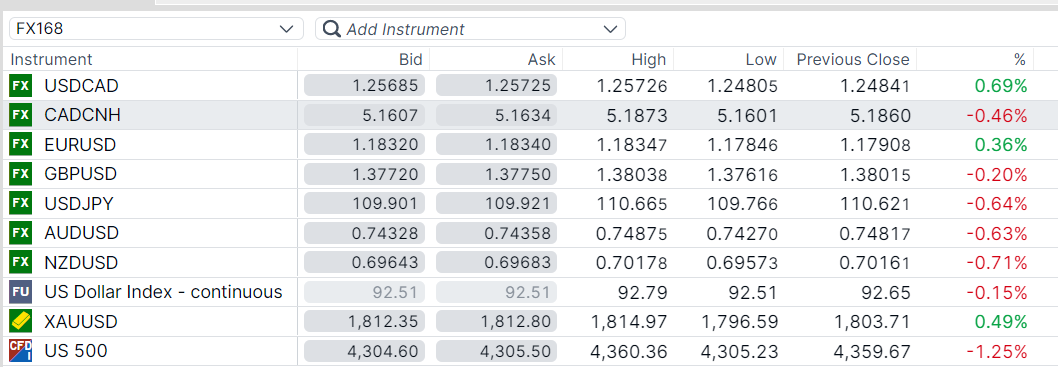Select the CADCNH instrument name

click(82, 115)
